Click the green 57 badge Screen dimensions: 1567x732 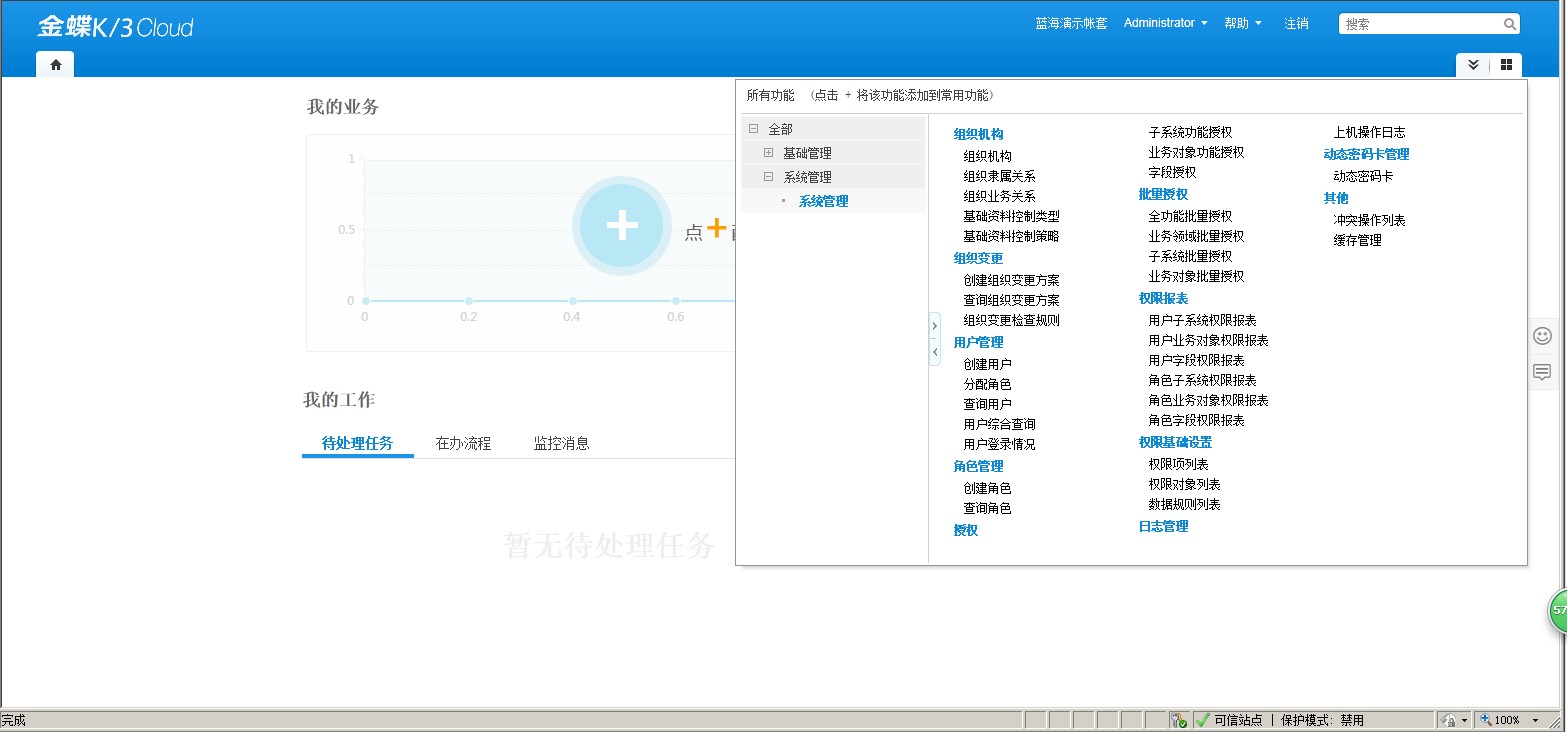1558,611
